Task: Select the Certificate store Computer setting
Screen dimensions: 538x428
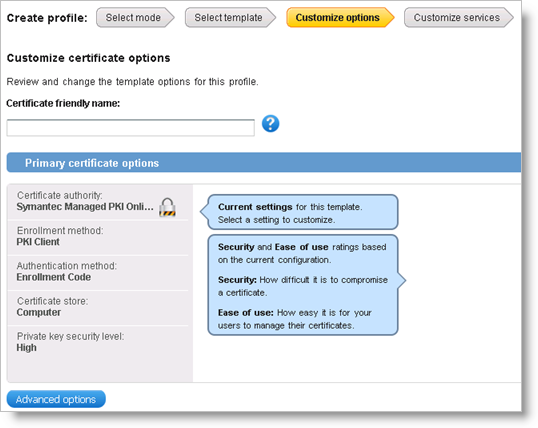Action: [98, 308]
